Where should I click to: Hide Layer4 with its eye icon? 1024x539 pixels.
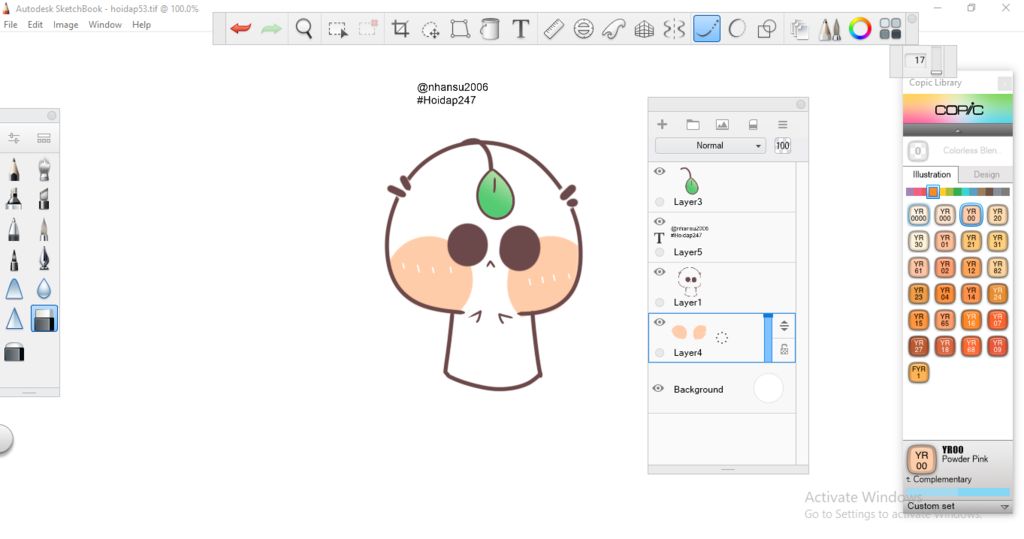(660, 322)
